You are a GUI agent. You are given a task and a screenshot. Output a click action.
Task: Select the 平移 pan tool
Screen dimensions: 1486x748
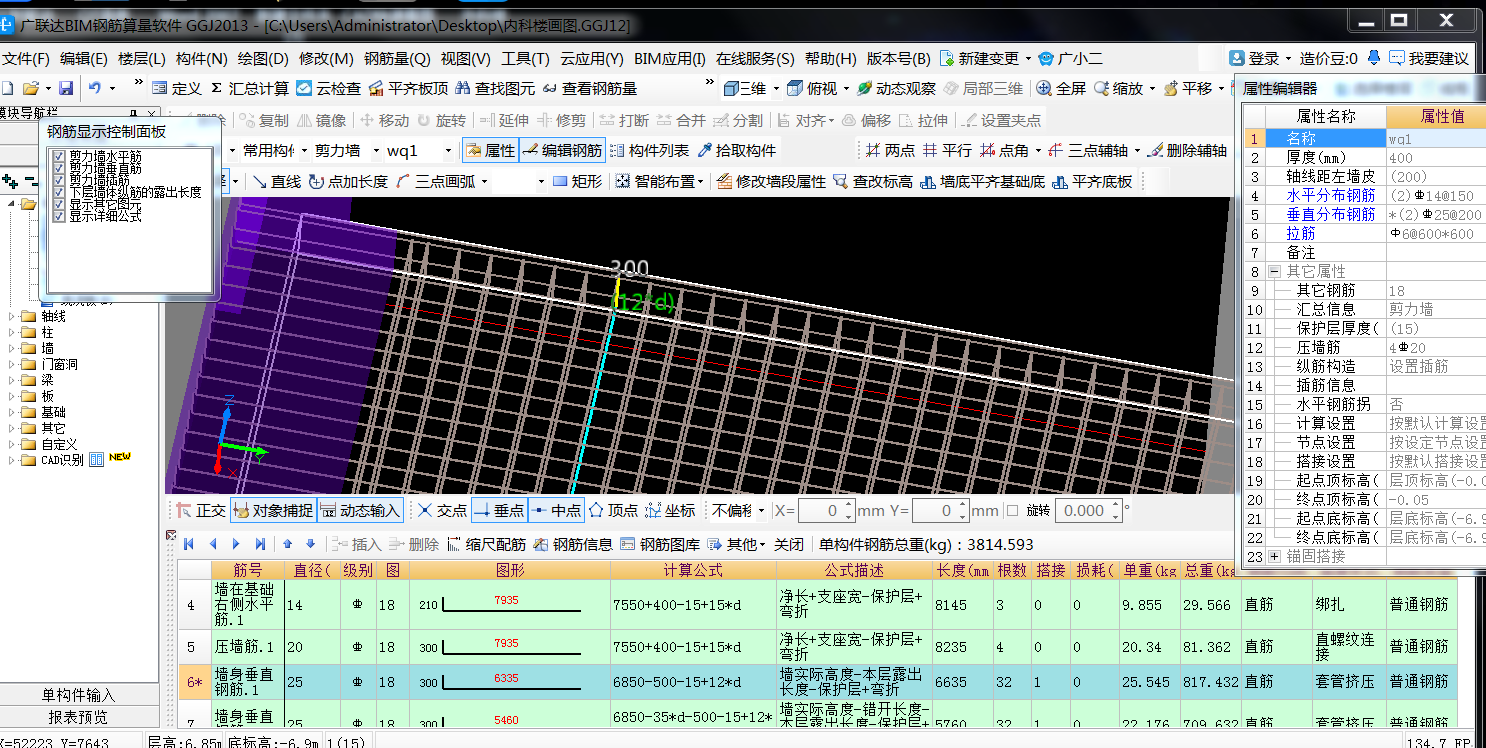click(1187, 88)
